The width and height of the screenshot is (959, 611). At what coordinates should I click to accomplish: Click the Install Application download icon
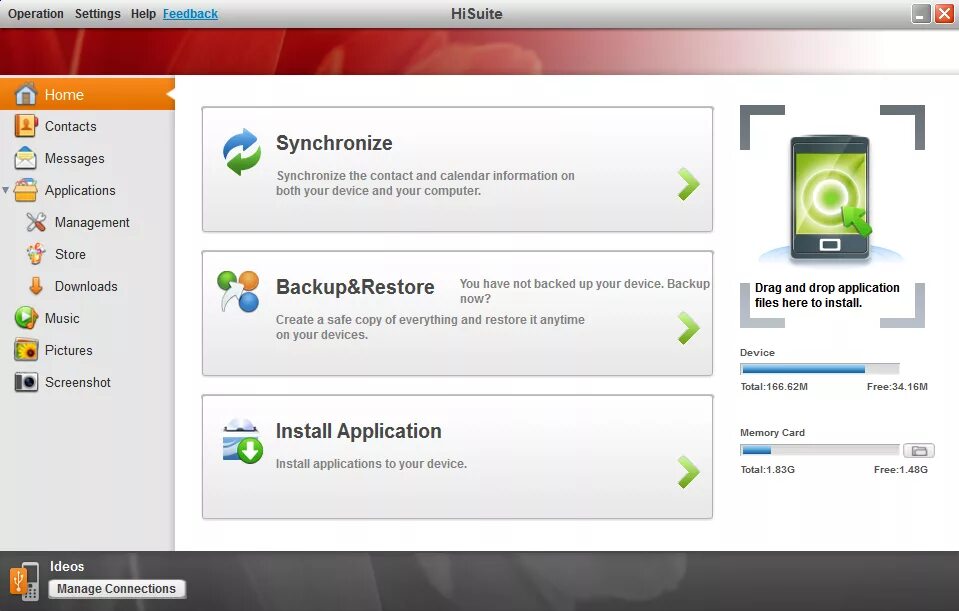(242, 441)
